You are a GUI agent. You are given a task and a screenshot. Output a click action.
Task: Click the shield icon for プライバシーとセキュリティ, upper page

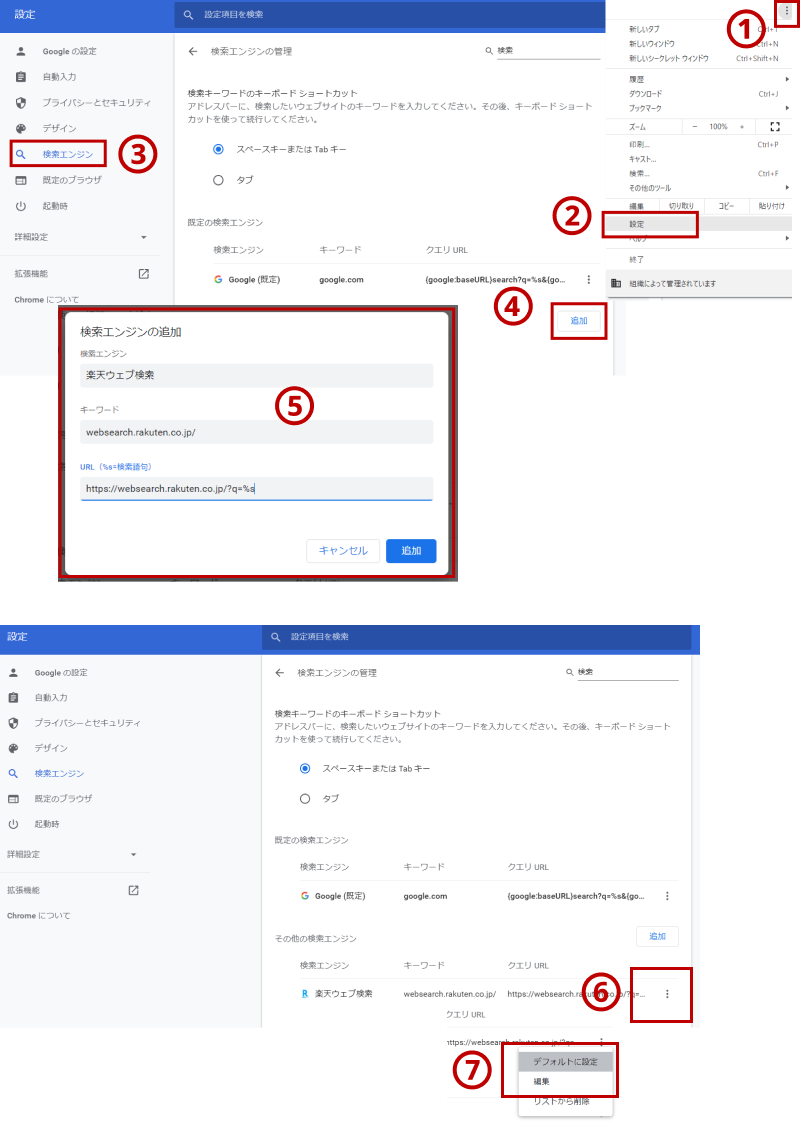21,103
